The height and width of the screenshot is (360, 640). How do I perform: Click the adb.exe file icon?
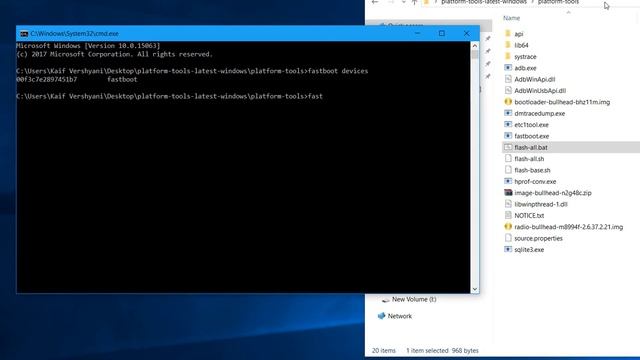pos(508,68)
